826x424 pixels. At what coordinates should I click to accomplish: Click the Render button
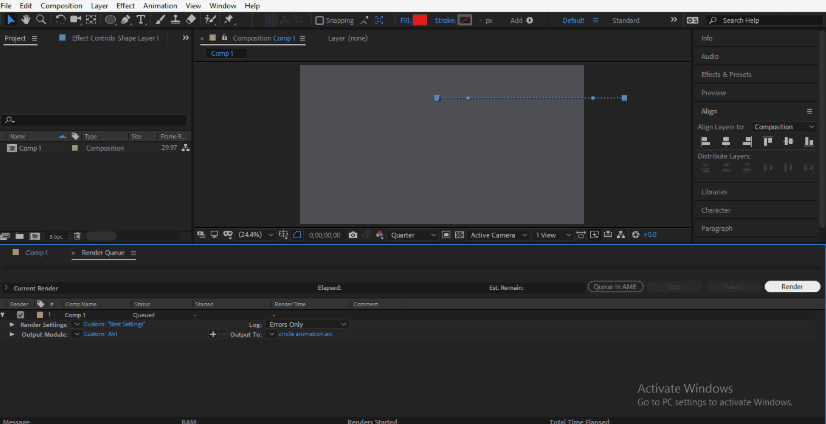[791, 287]
